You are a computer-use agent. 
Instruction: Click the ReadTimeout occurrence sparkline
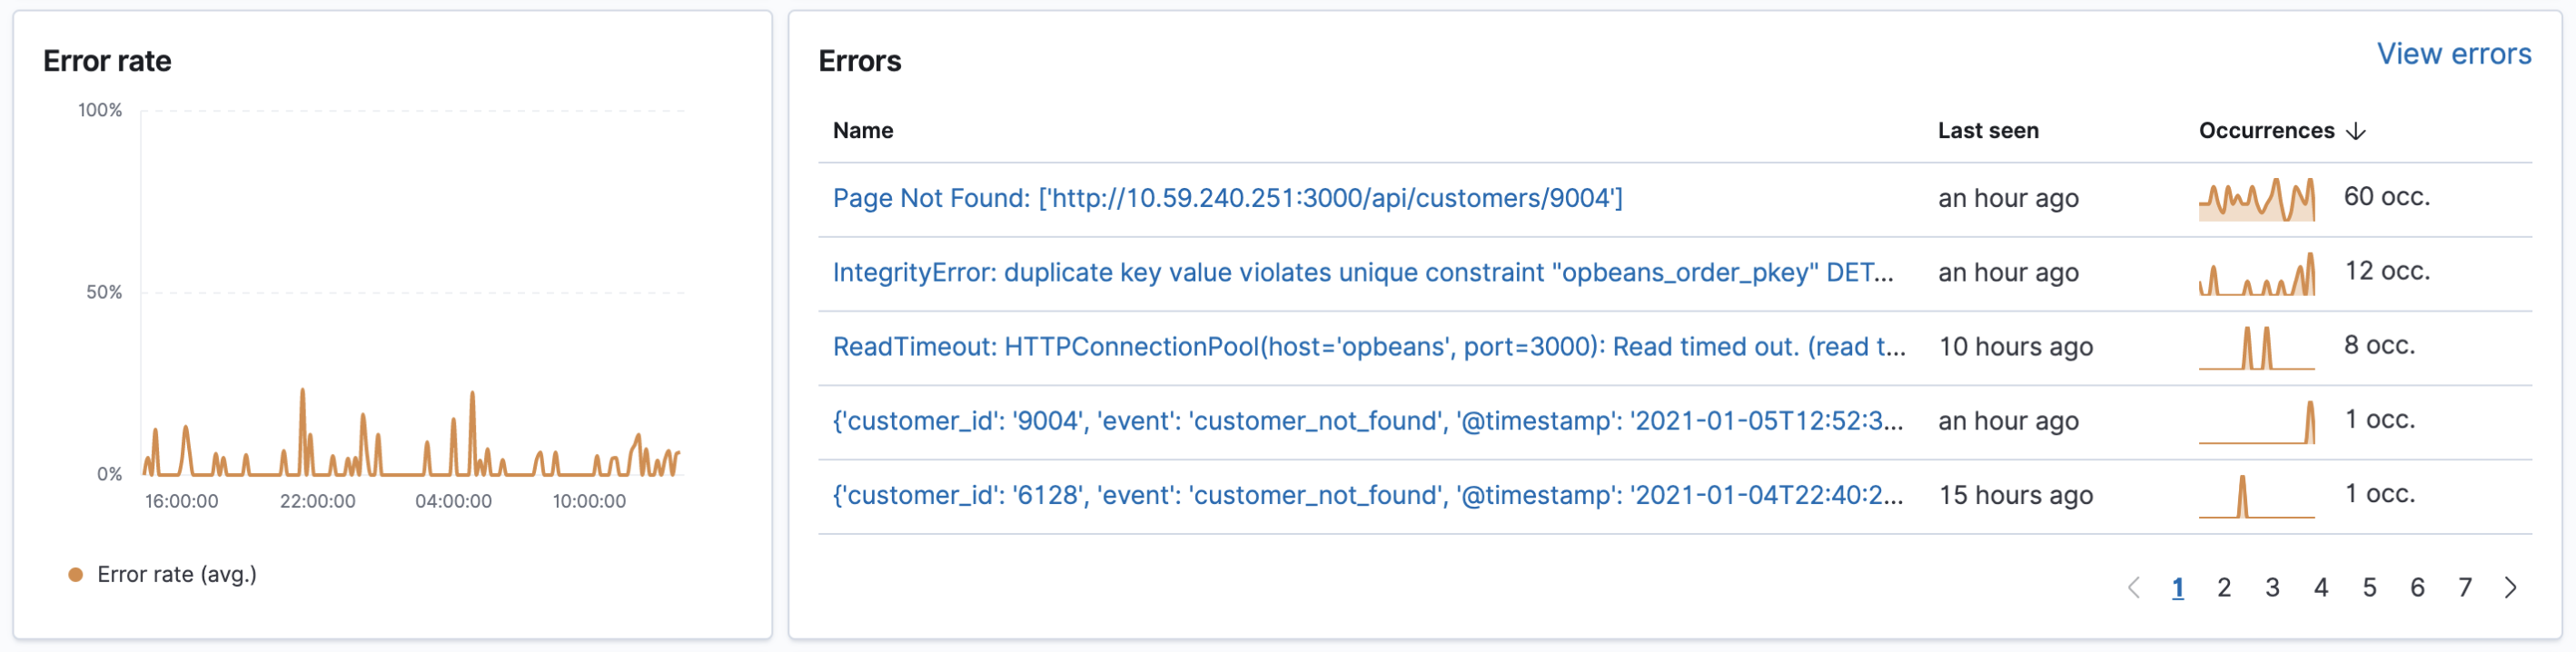click(2256, 347)
